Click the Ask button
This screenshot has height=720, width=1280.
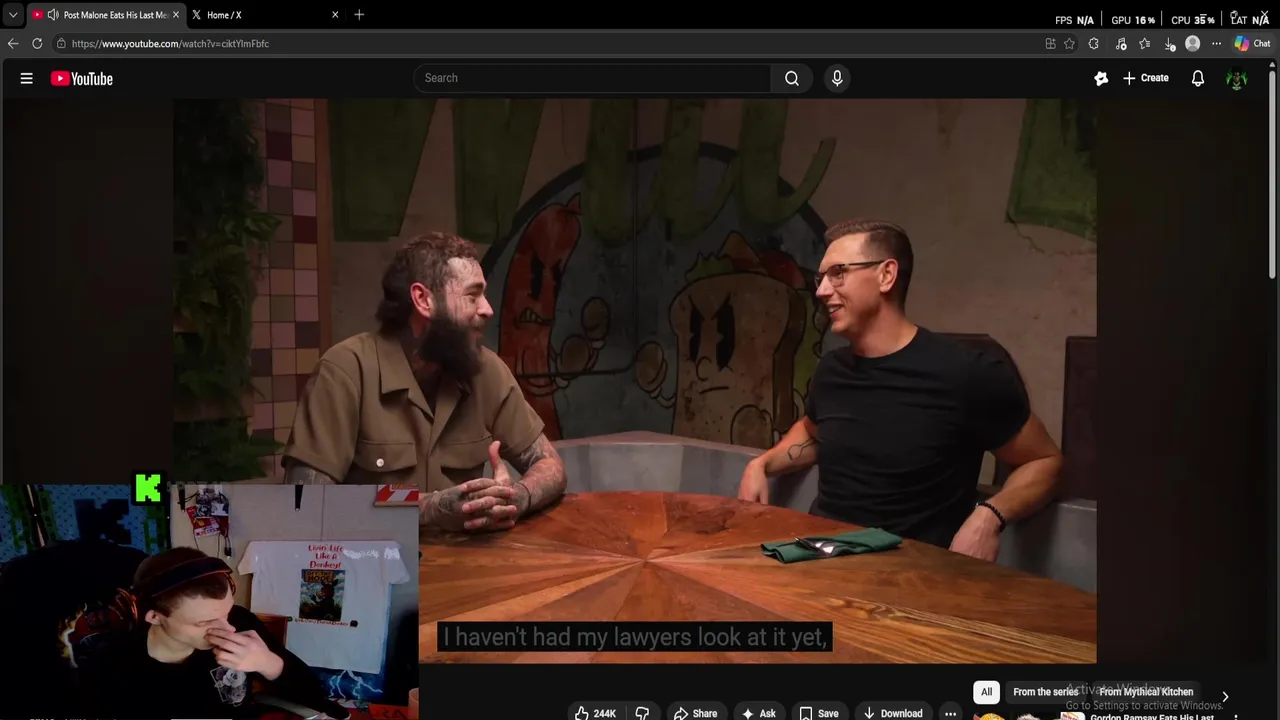click(758, 713)
